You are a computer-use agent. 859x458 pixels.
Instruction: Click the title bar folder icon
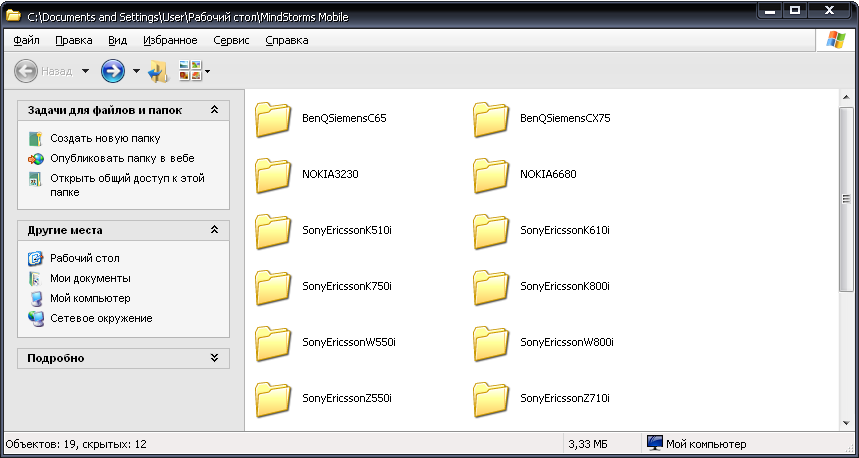click(13, 16)
